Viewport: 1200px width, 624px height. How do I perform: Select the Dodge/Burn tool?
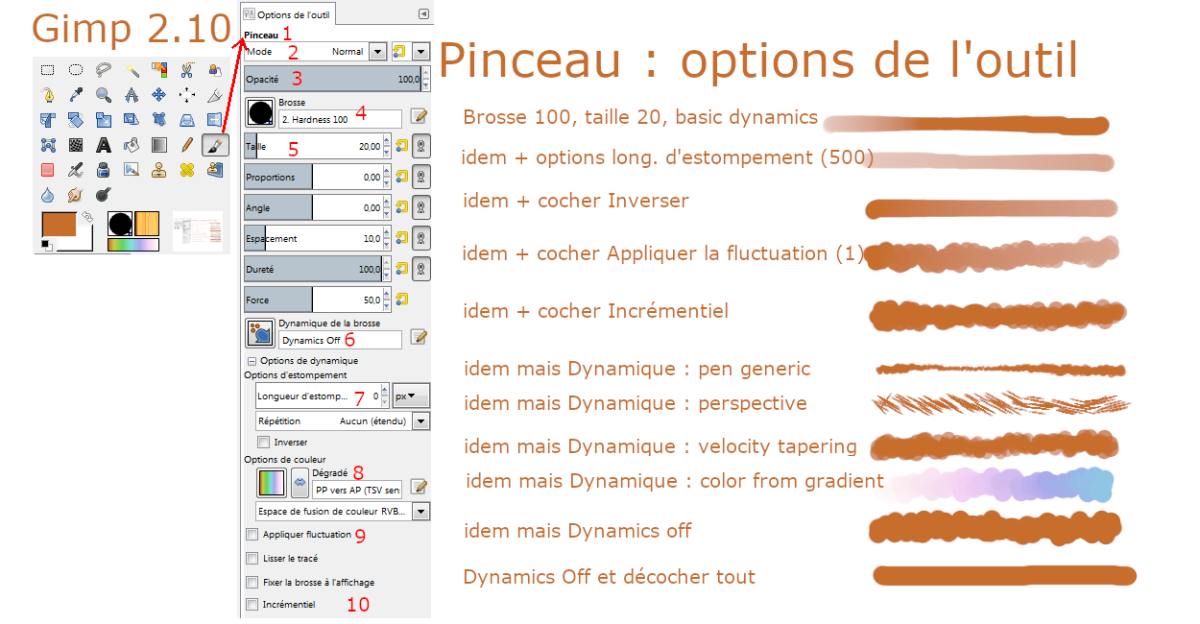(x=103, y=195)
